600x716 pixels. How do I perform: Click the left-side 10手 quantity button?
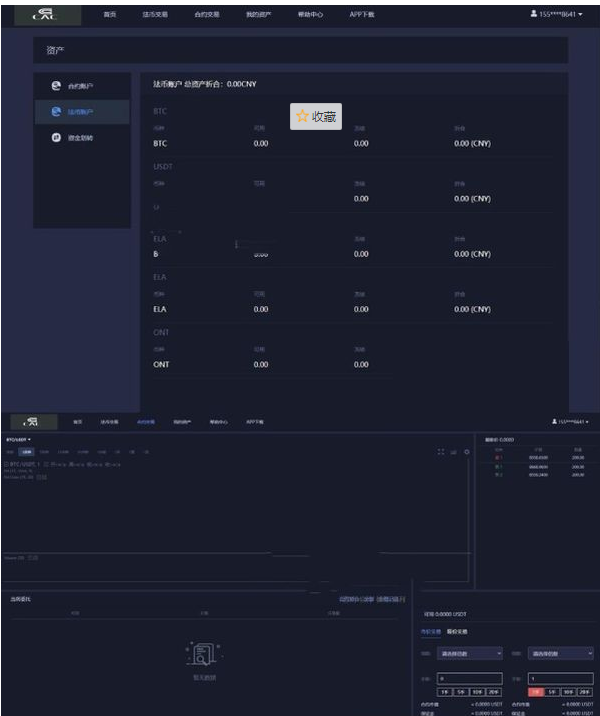point(477,692)
